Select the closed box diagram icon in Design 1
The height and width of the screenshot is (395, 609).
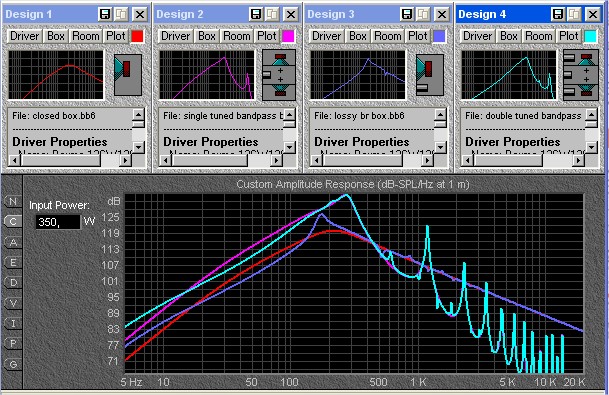point(128,75)
